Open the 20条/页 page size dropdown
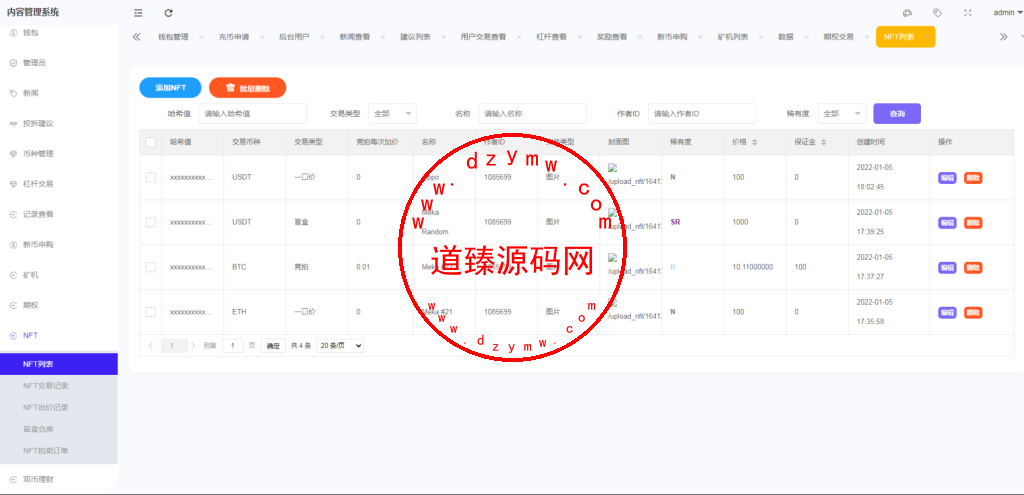 (x=340, y=346)
